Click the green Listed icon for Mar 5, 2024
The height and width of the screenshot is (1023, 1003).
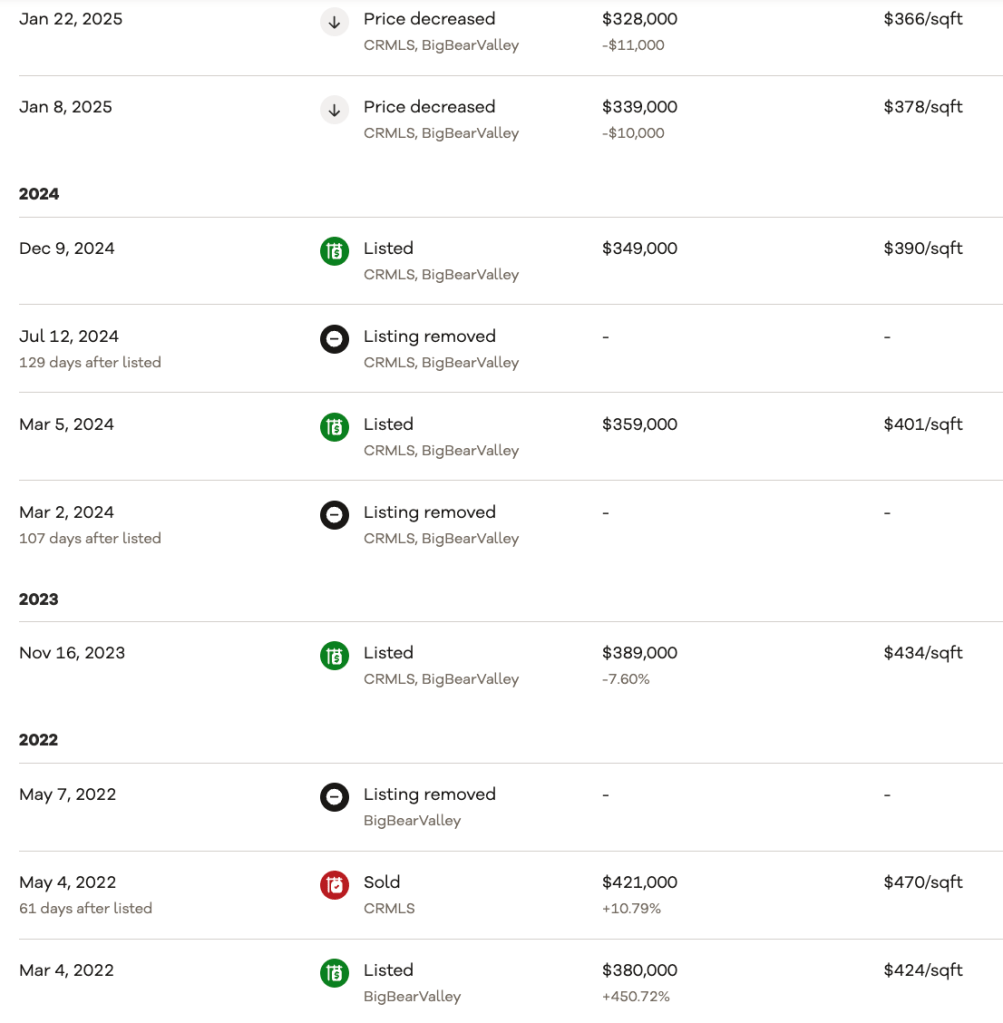pos(334,427)
